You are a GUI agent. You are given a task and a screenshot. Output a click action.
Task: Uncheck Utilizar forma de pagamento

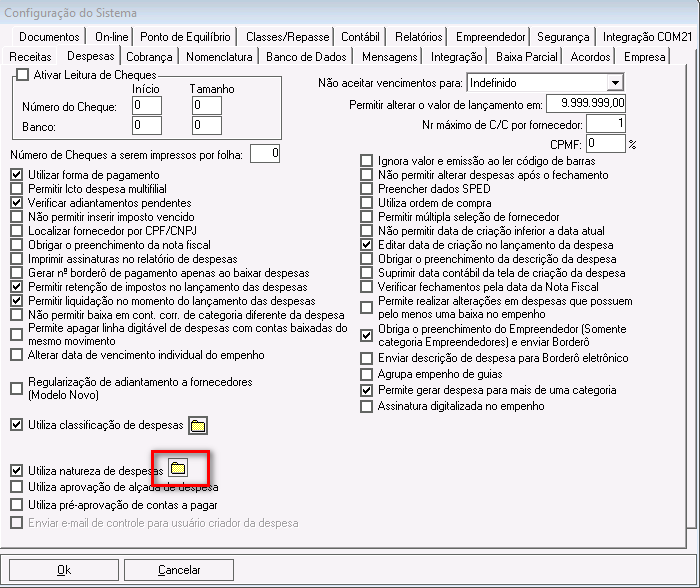tap(17, 175)
